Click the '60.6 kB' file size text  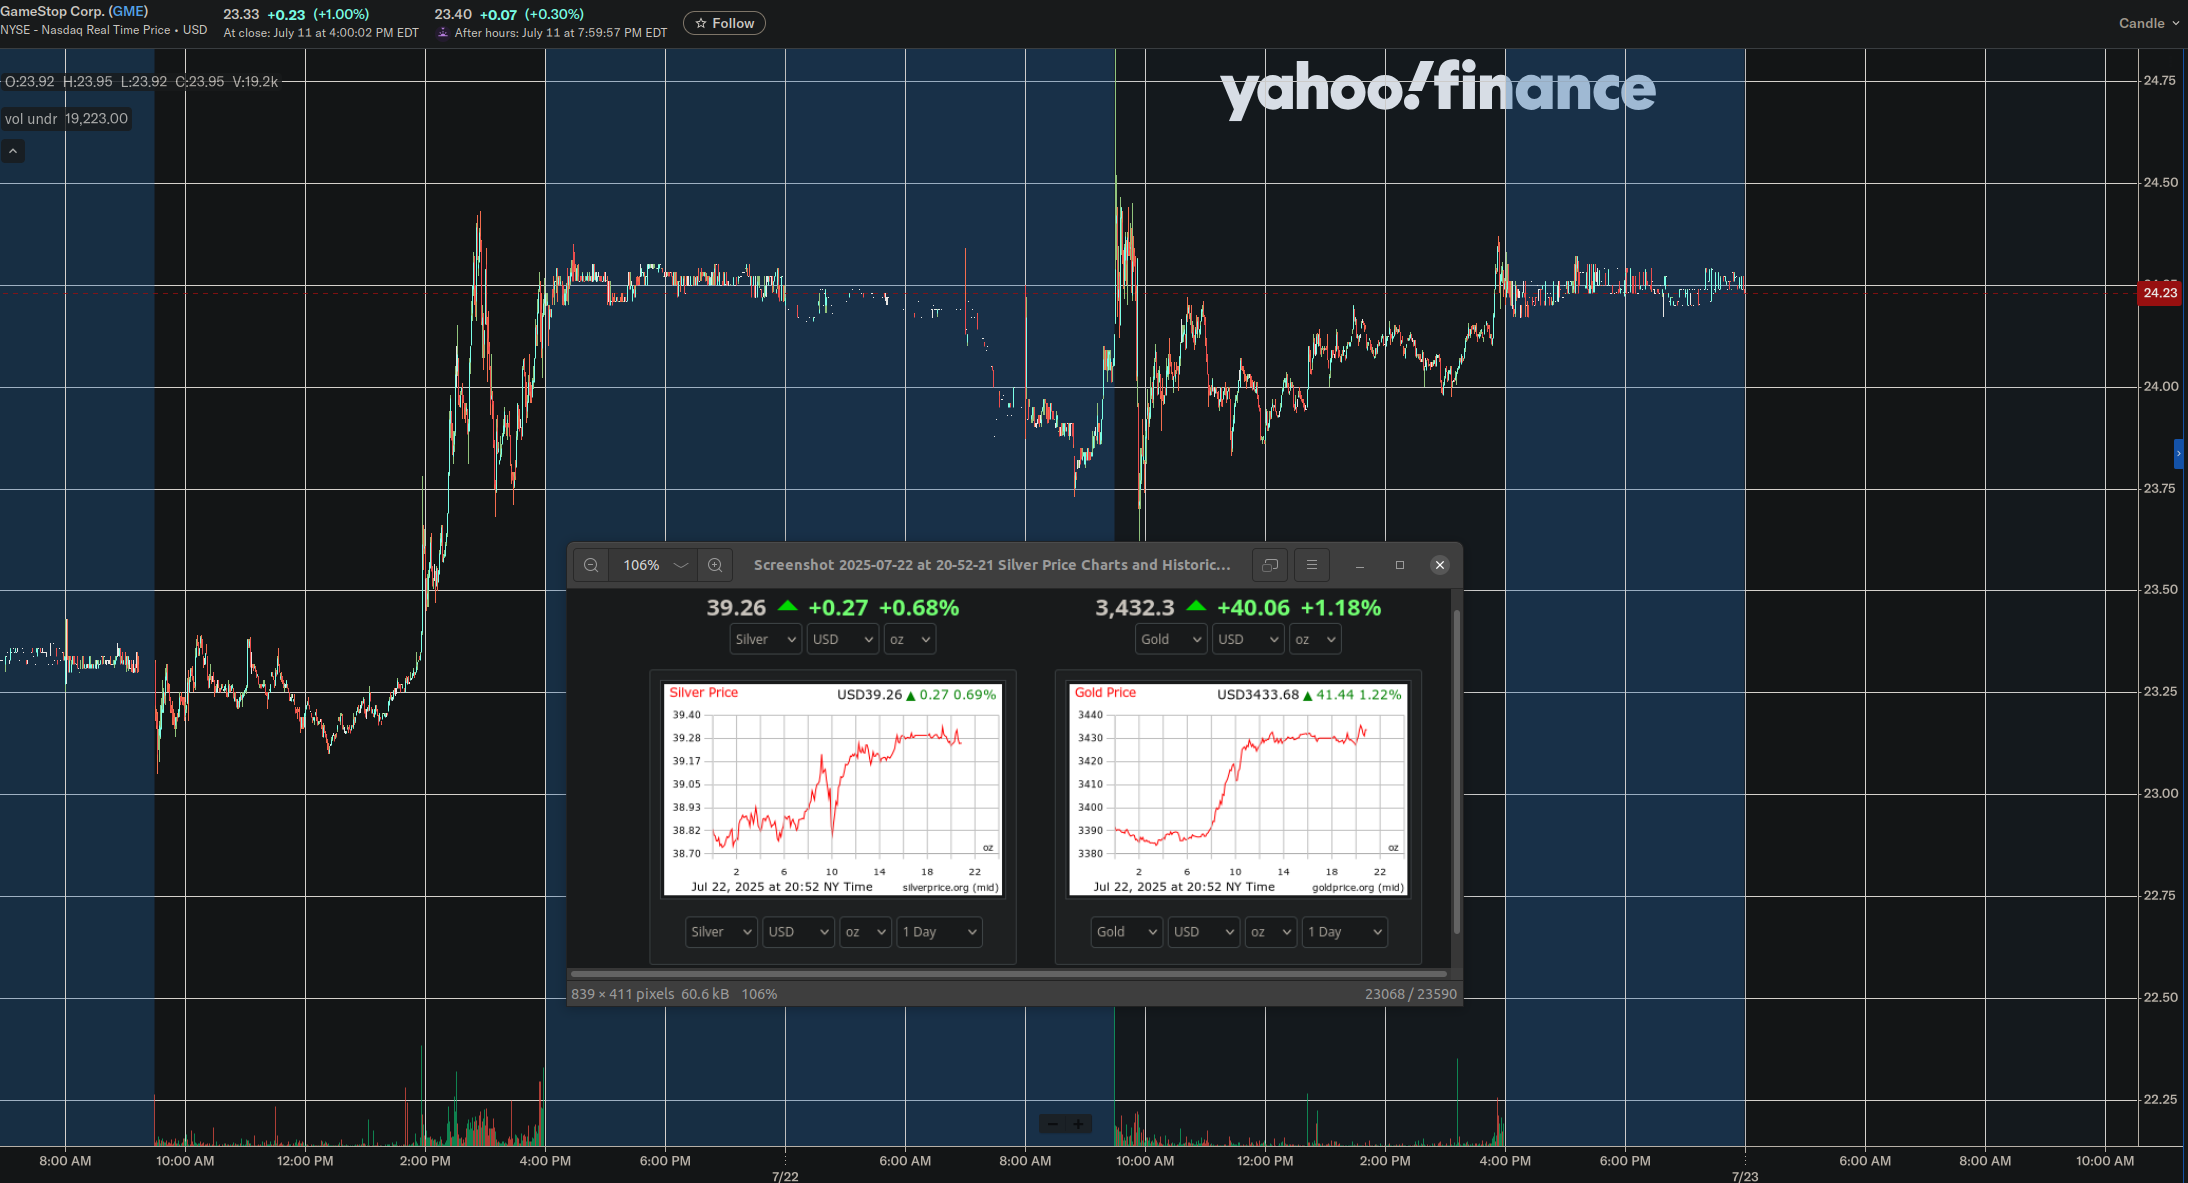[x=705, y=994]
